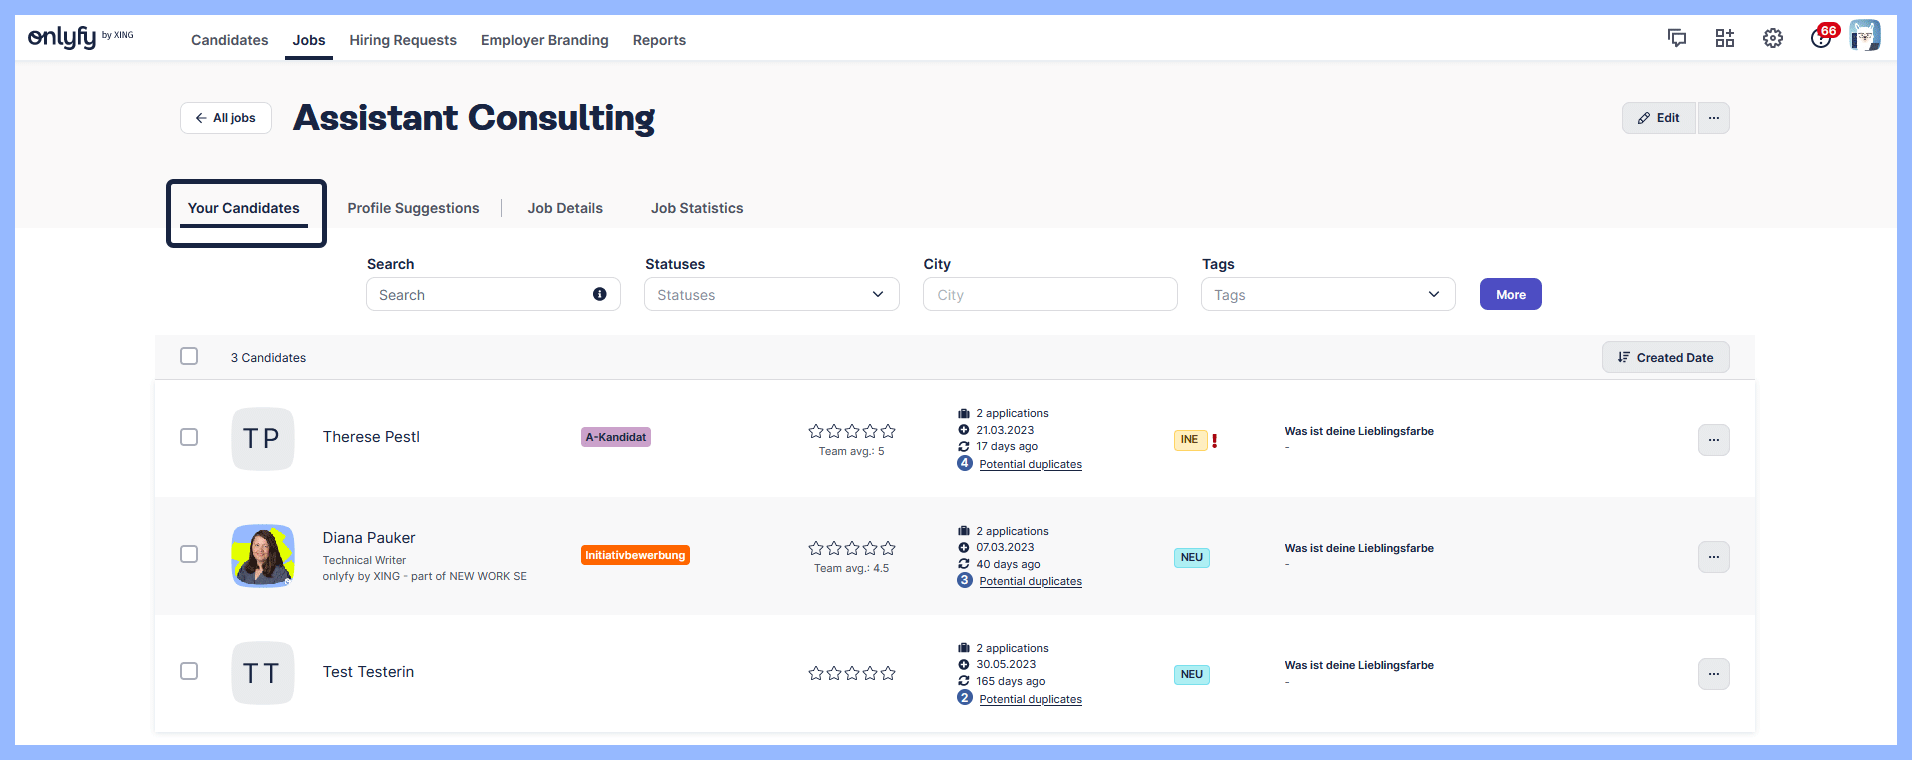Image resolution: width=1912 pixels, height=760 pixels.
Task: Click the search info icon
Action: (x=600, y=294)
